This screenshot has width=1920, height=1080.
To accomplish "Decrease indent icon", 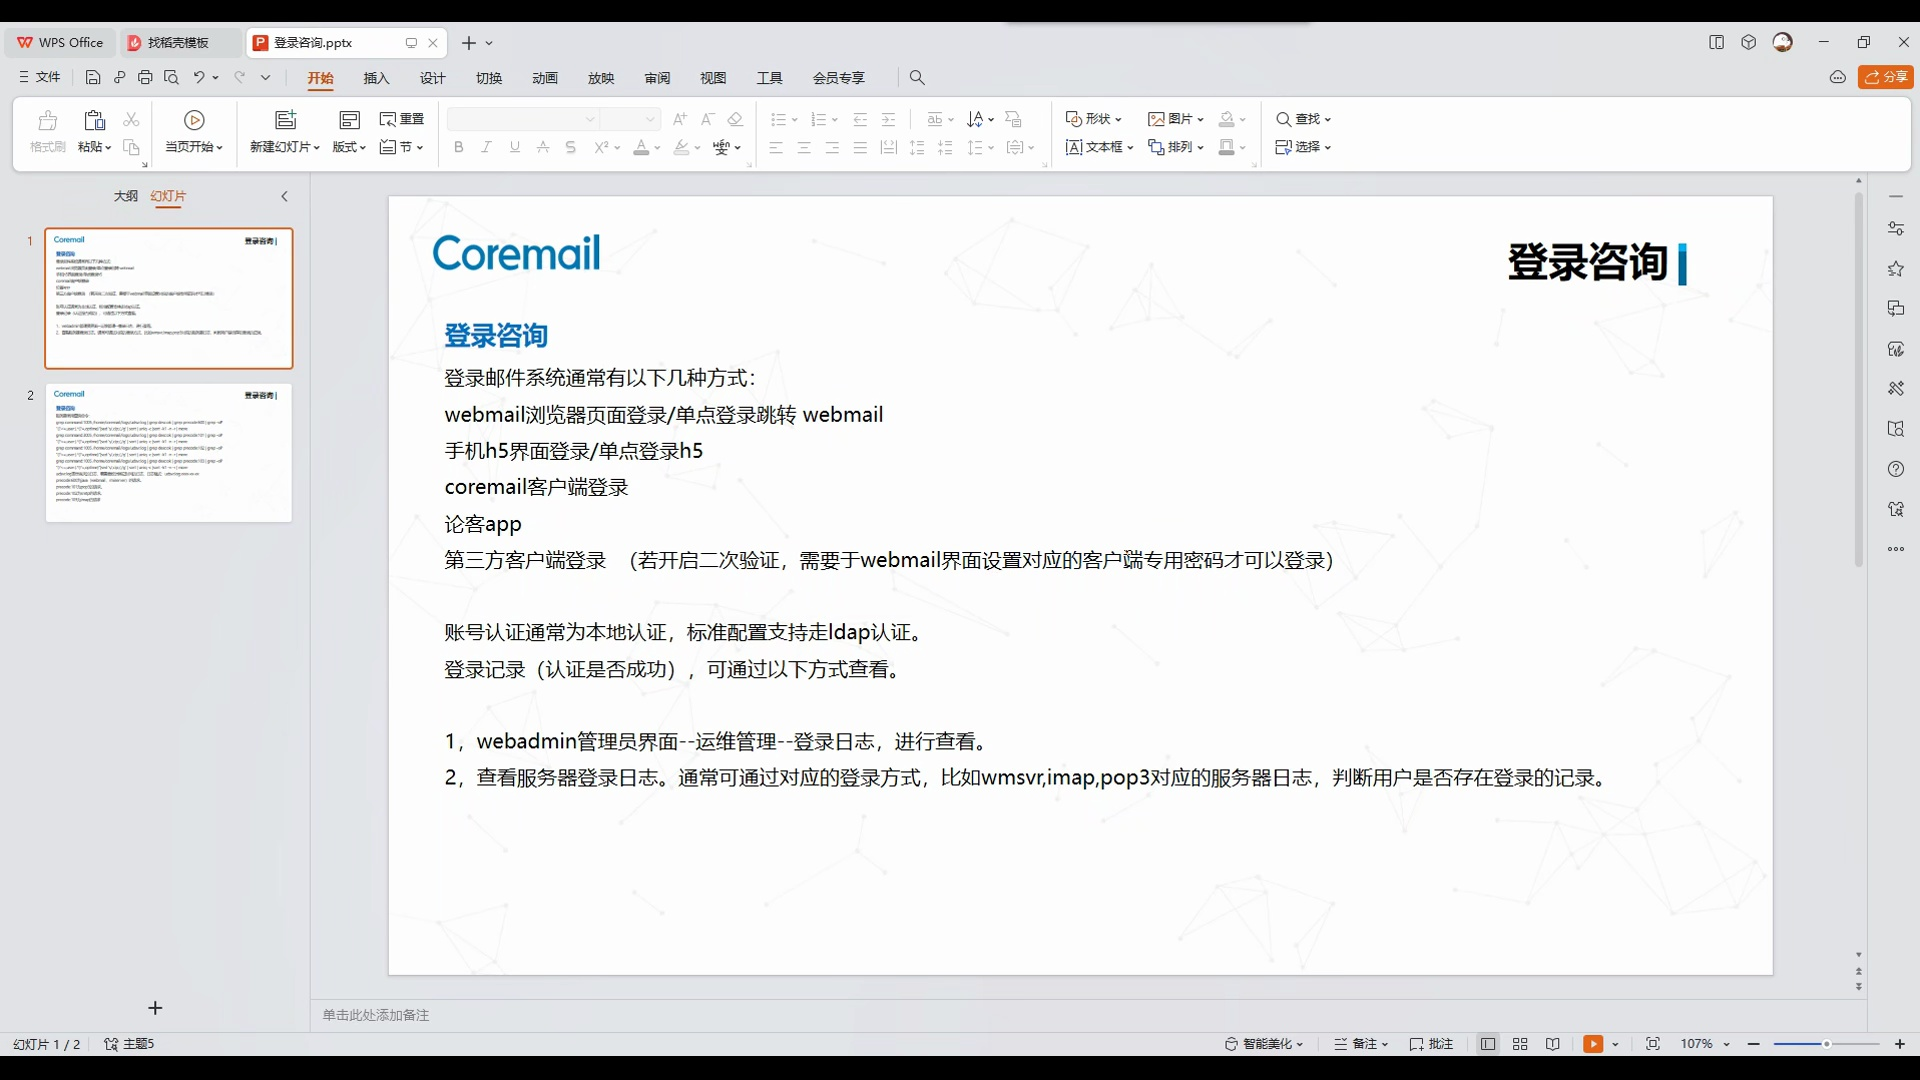I will pyautogui.click(x=860, y=119).
